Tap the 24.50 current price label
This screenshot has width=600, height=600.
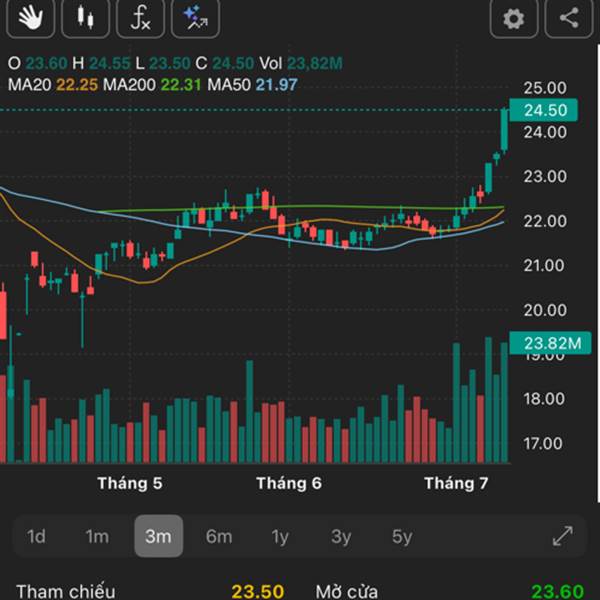pos(544,110)
